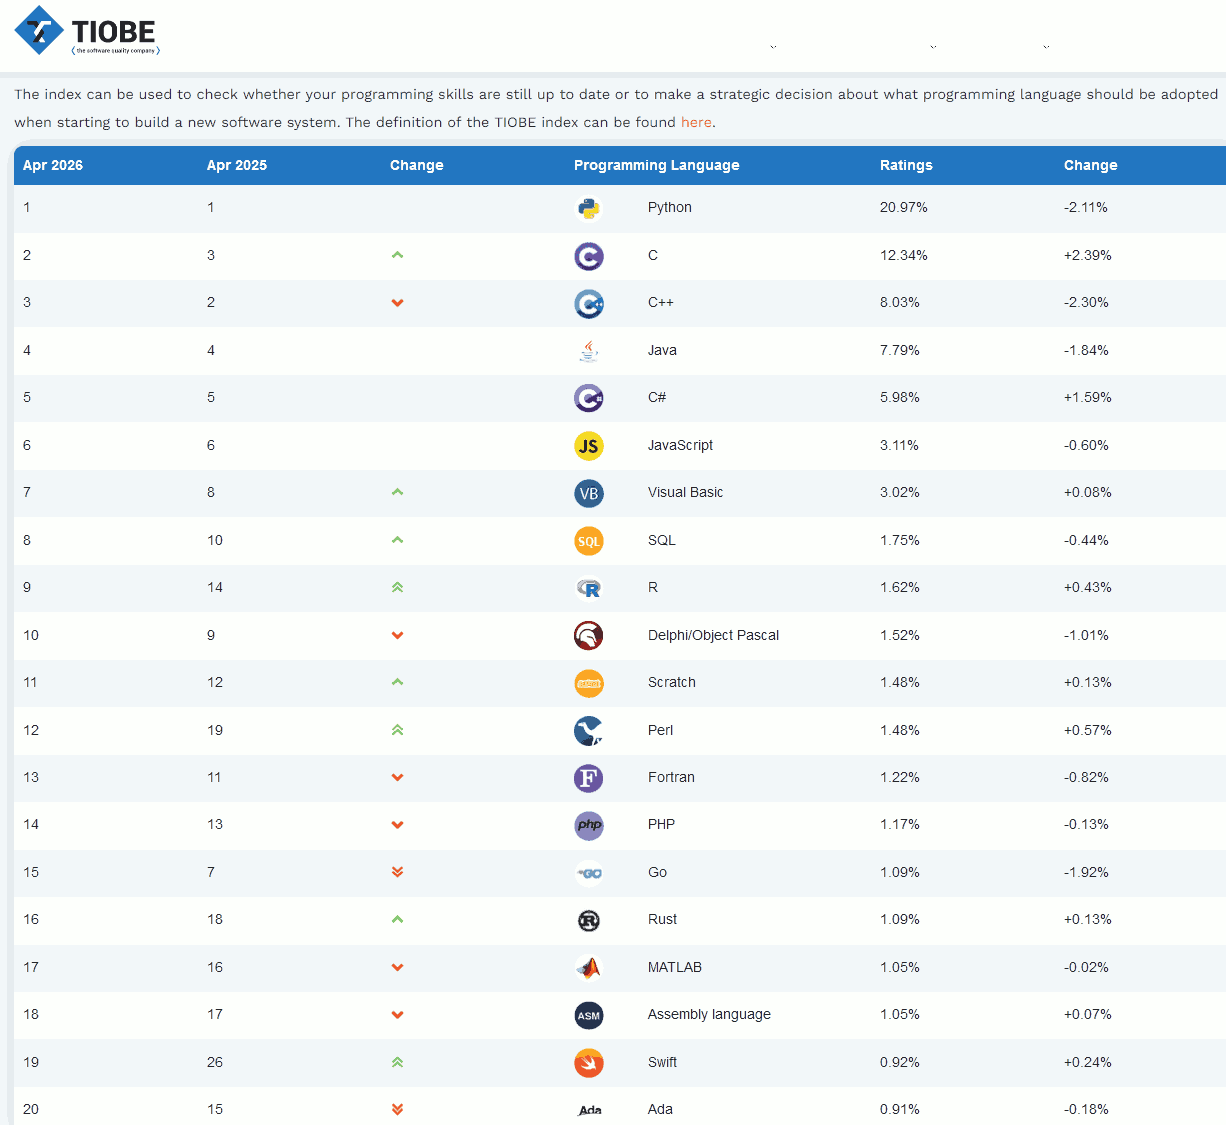This screenshot has height=1125, width=1226.
Task: Click the yellow JS JavaScript icon
Action: (x=589, y=446)
